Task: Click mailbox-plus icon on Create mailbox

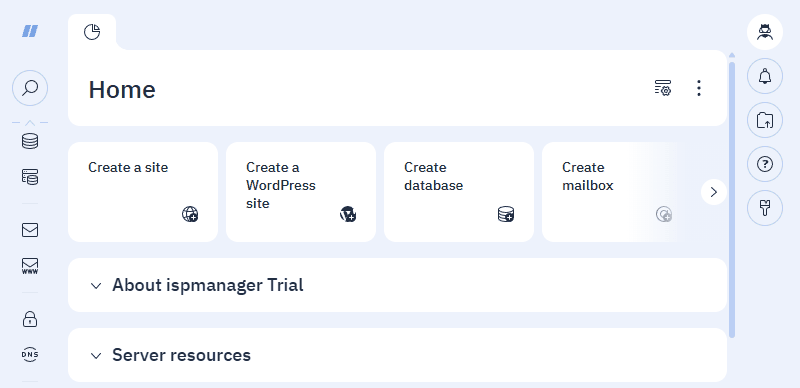Action: tap(664, 214)
